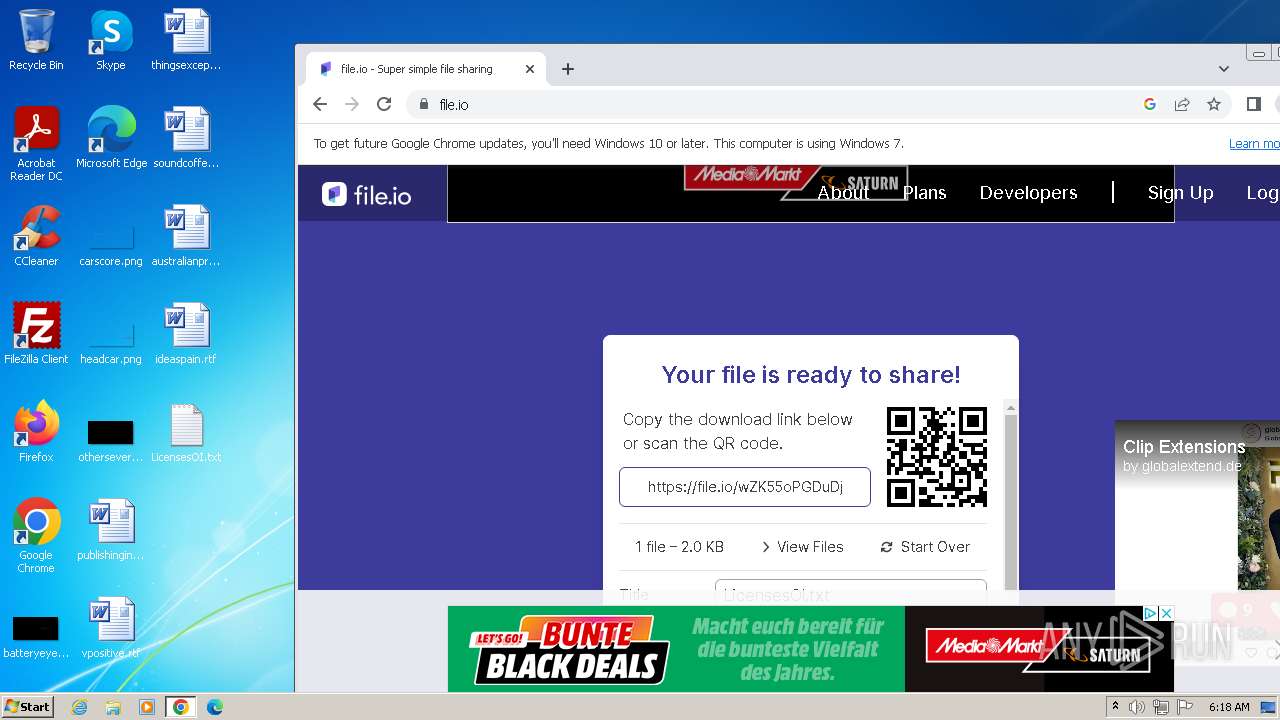Image resolution: width=1280 pixels, height=720 pixels.
Task: Go back using Chrome back arrow
Action: (x=320, y=104)
